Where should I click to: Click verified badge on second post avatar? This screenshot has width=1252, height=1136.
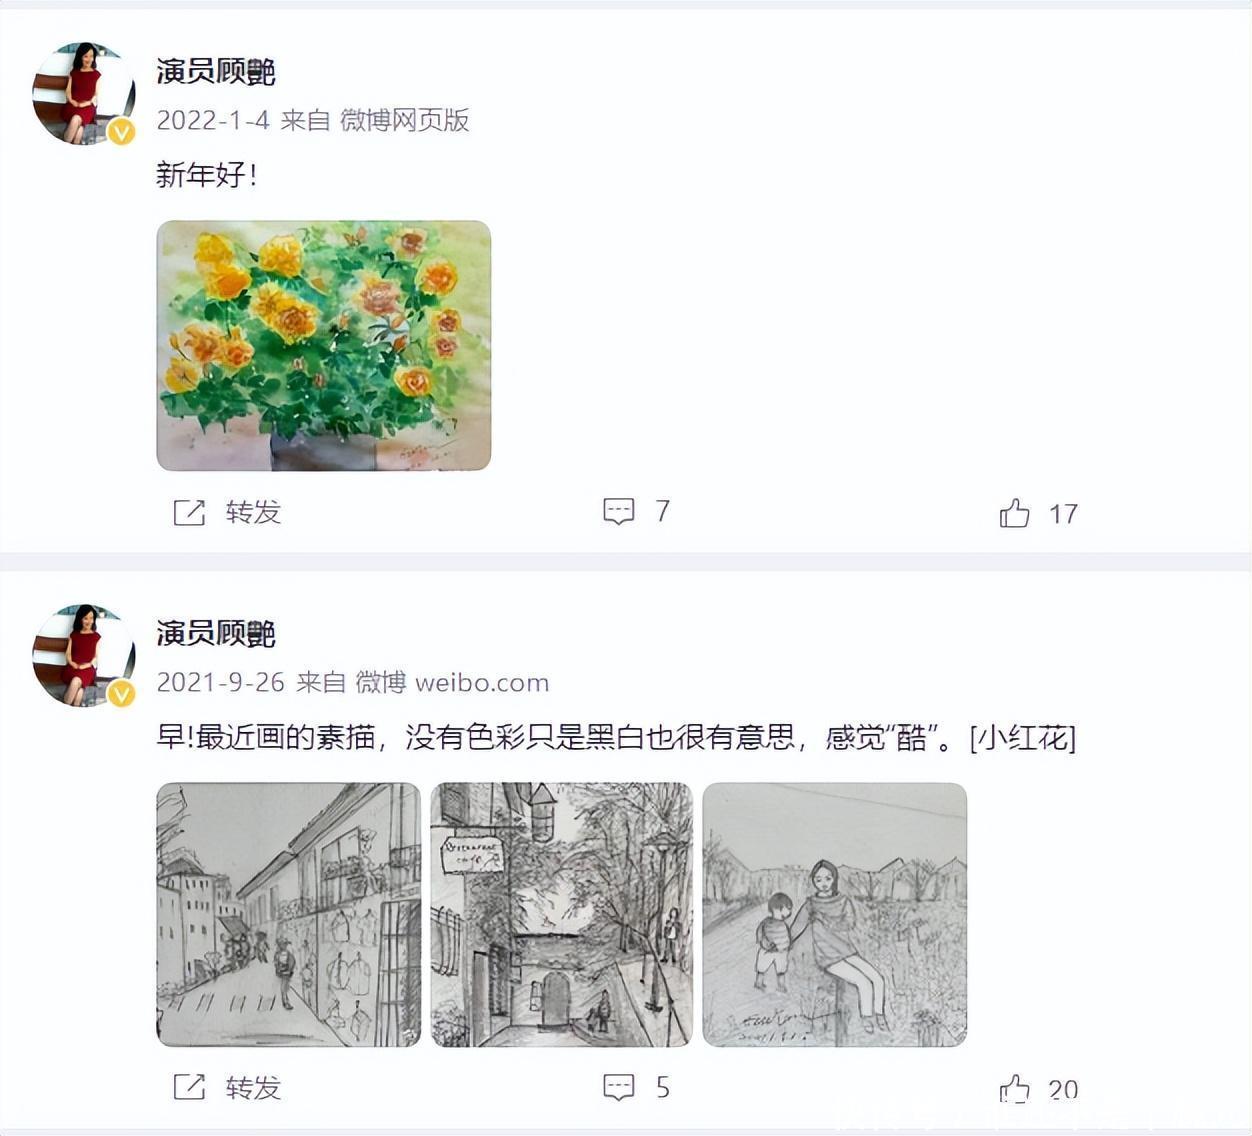(x=122, y=693)
